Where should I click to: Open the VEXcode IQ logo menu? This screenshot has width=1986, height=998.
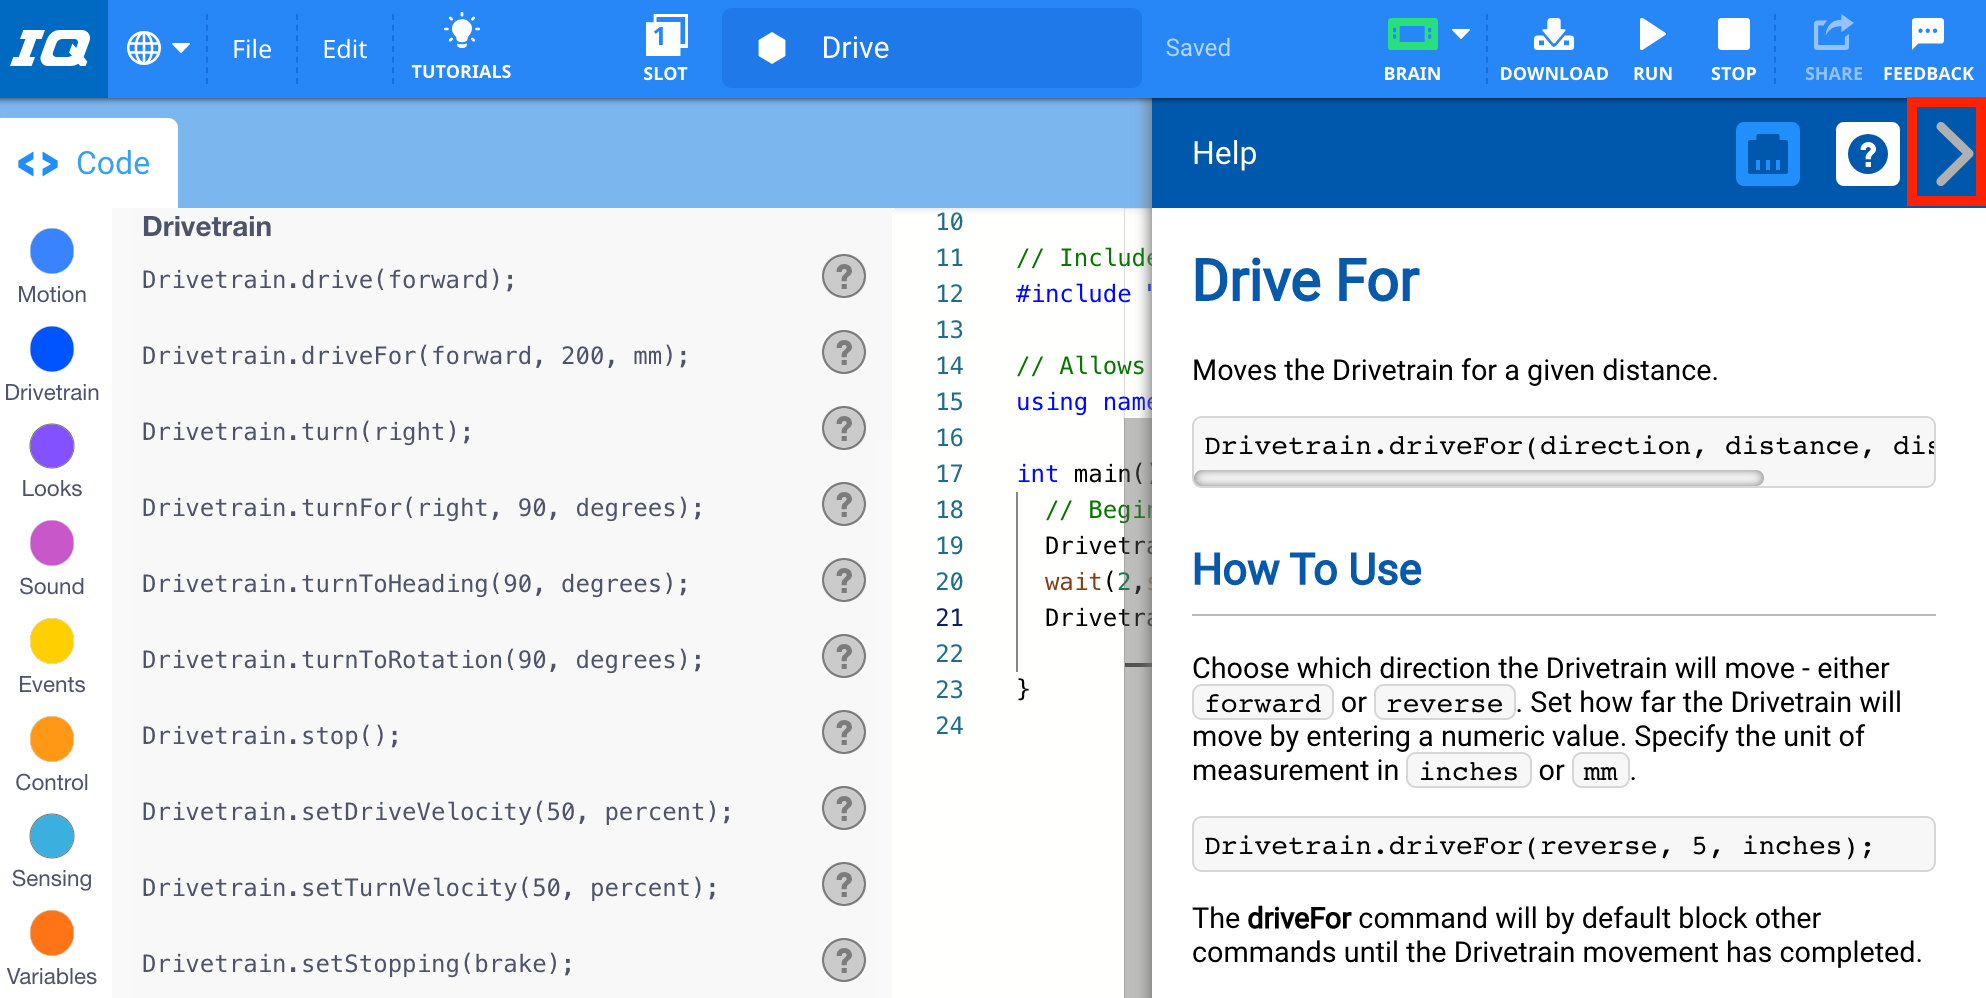[x=53, y=47]
